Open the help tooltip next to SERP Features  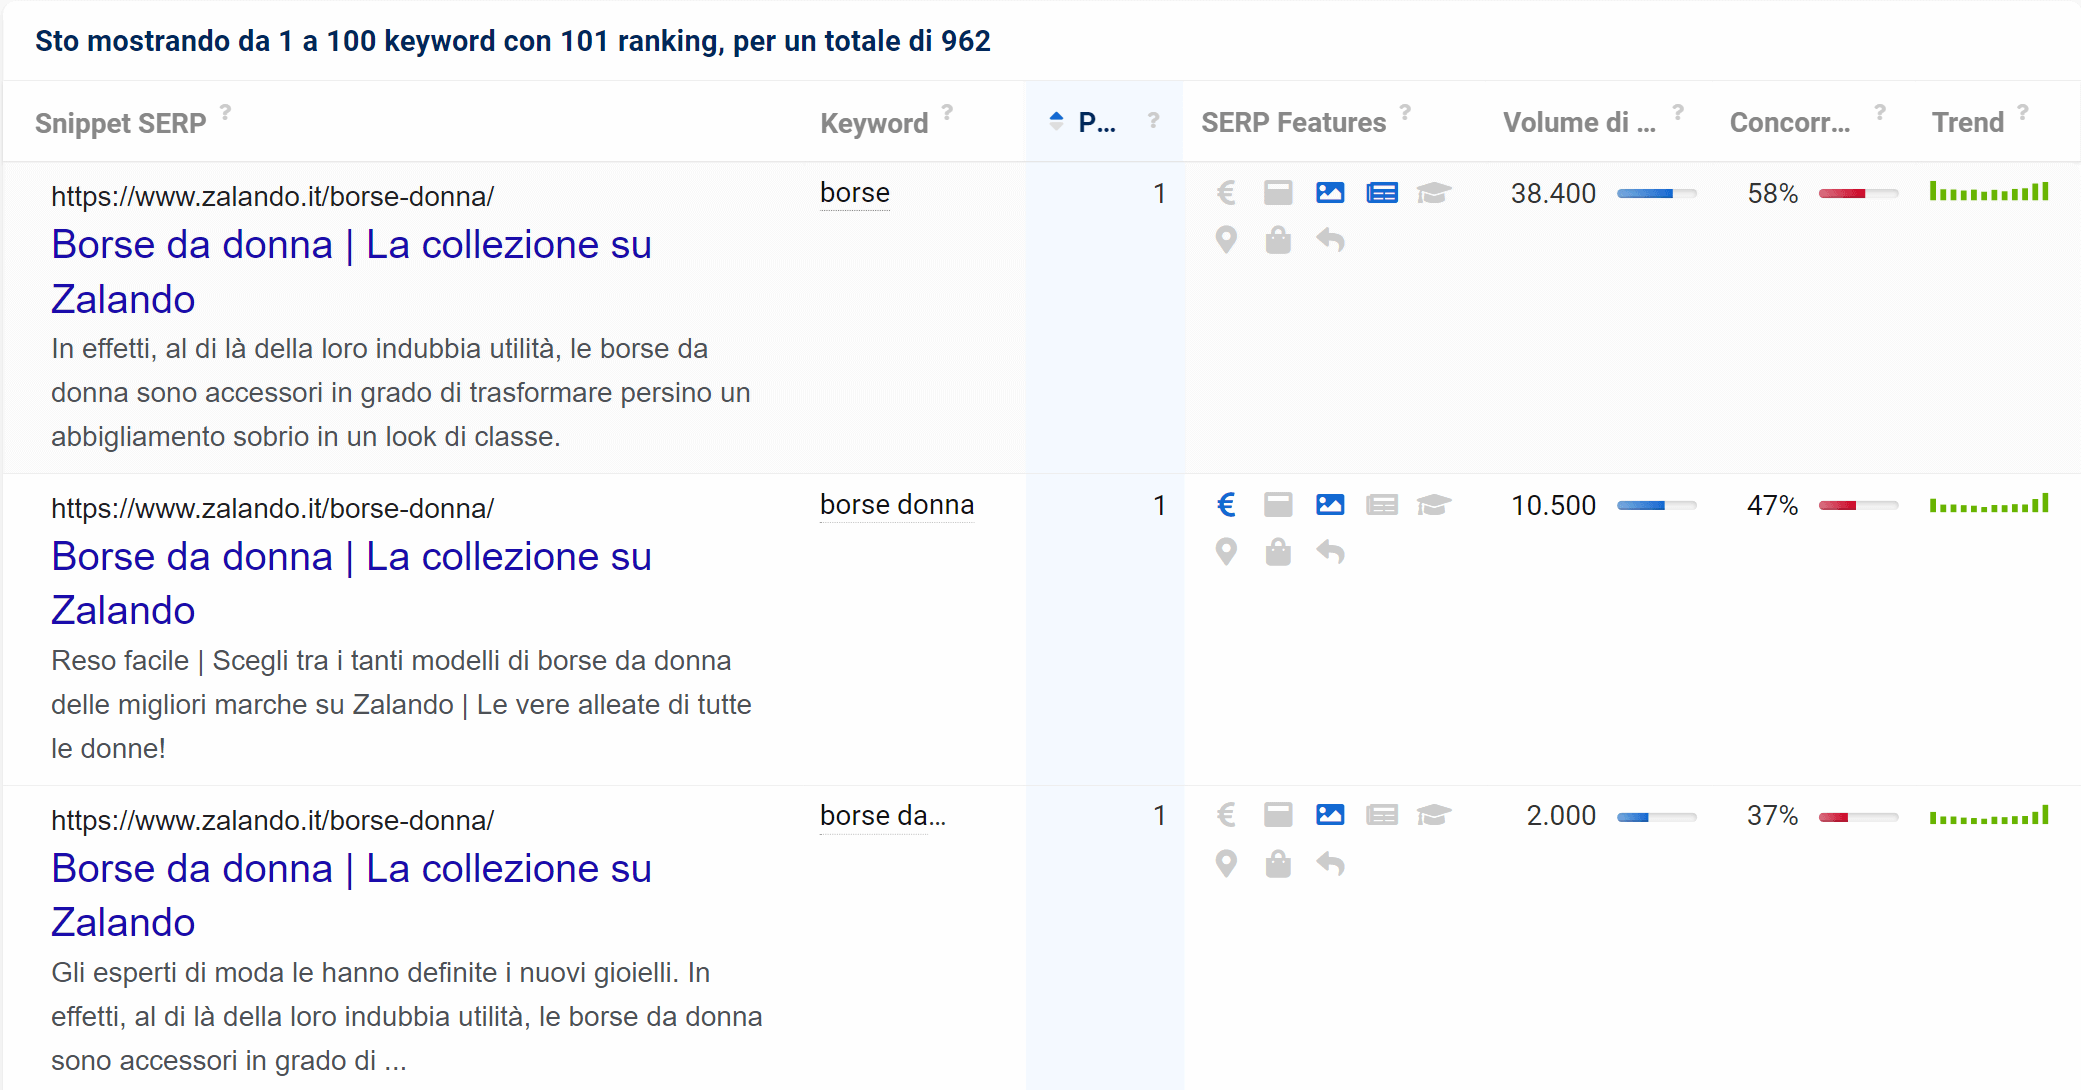pos(1405,112)
